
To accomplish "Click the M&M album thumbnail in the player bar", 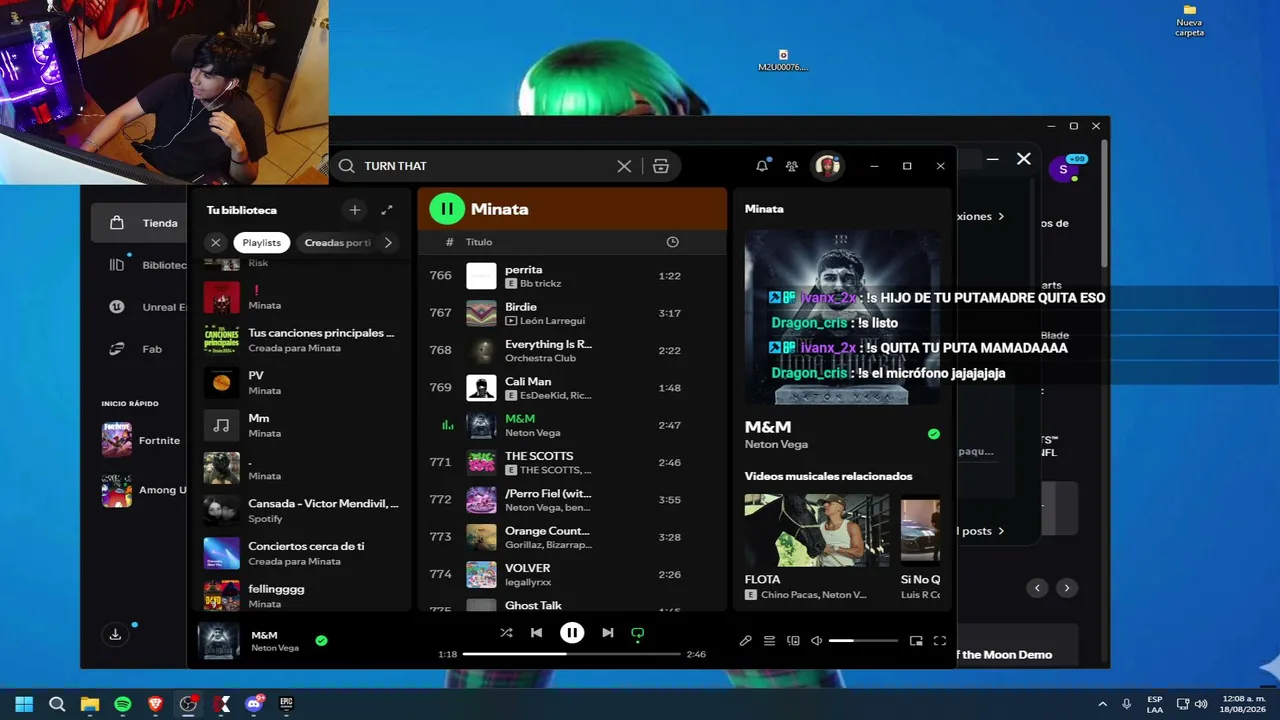I will click(x=219, y=641).
